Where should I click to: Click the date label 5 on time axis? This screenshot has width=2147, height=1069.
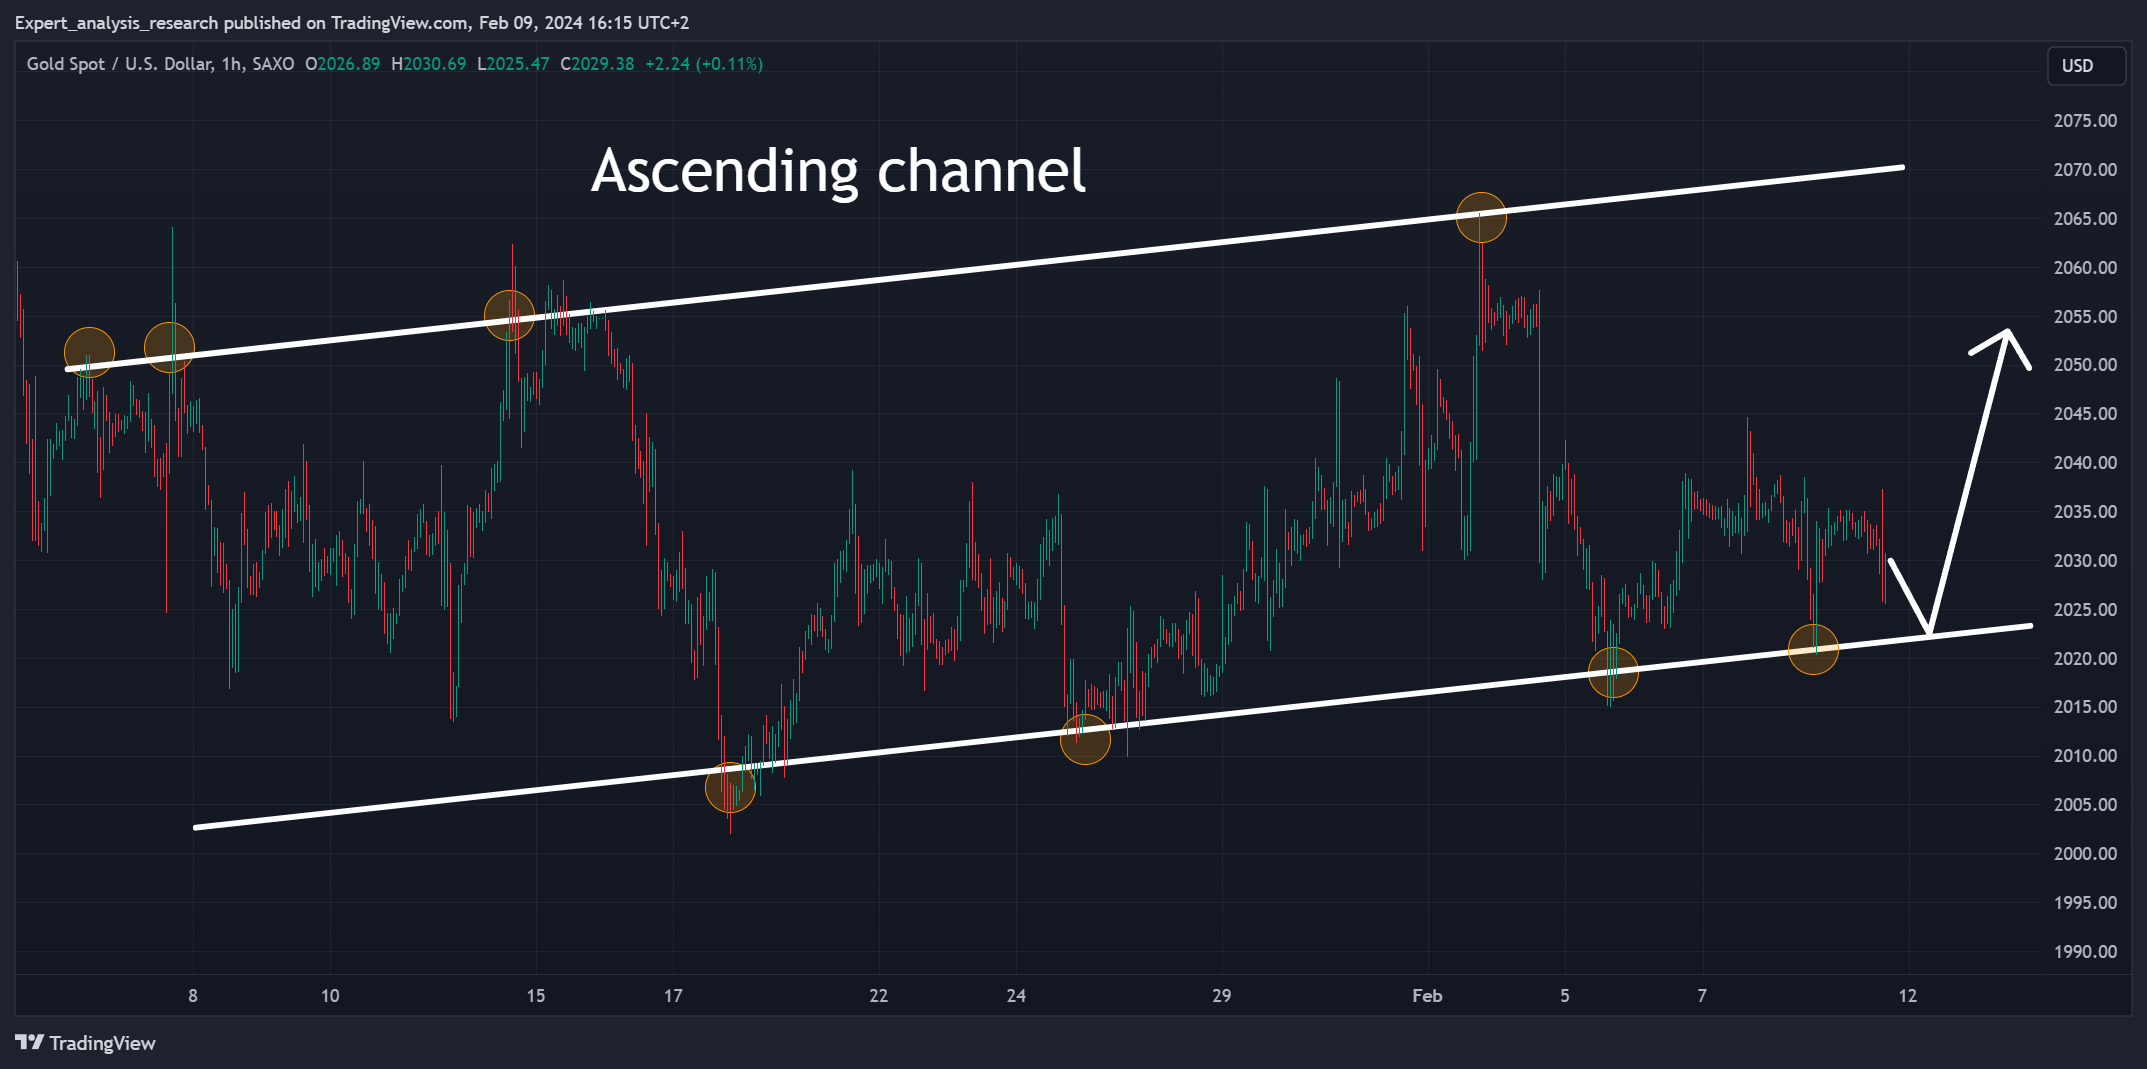click(1565, 996)
